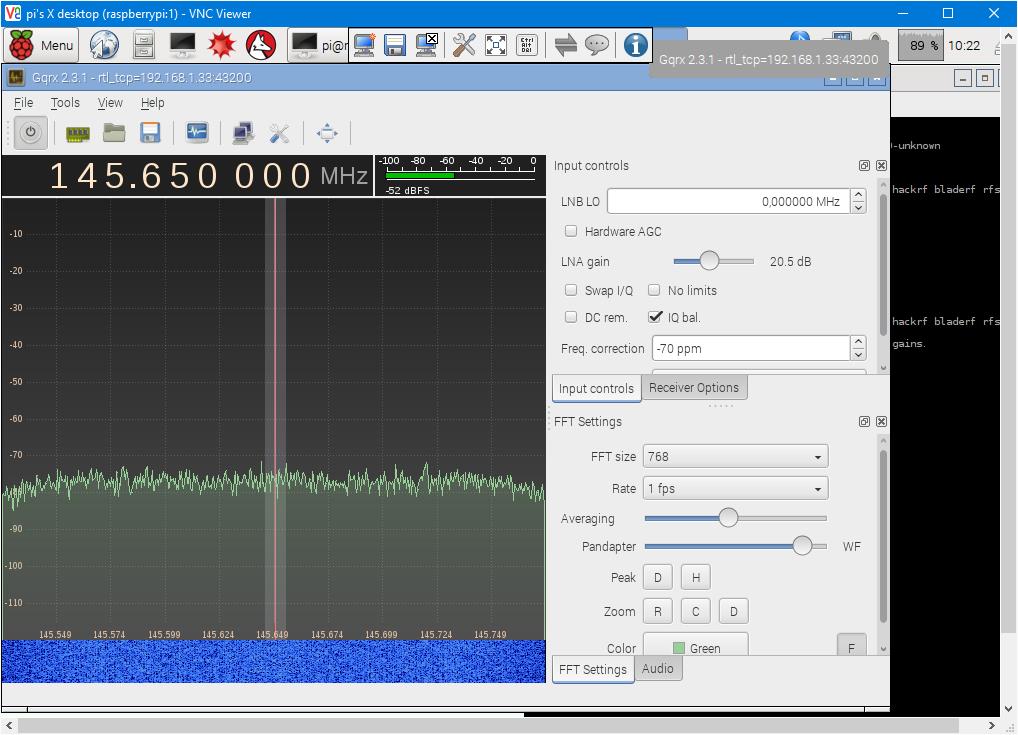The width and height of the screenshot is (1018, 735).
Task: Switch to the Input controls tab
Action: pos(596,388)
